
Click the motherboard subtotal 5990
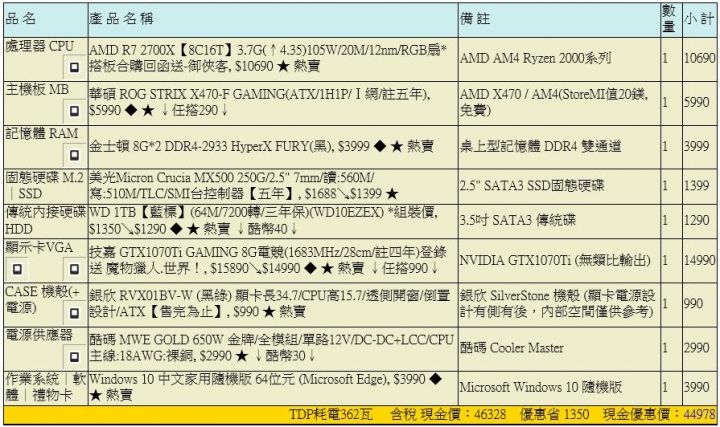point(697,102)
